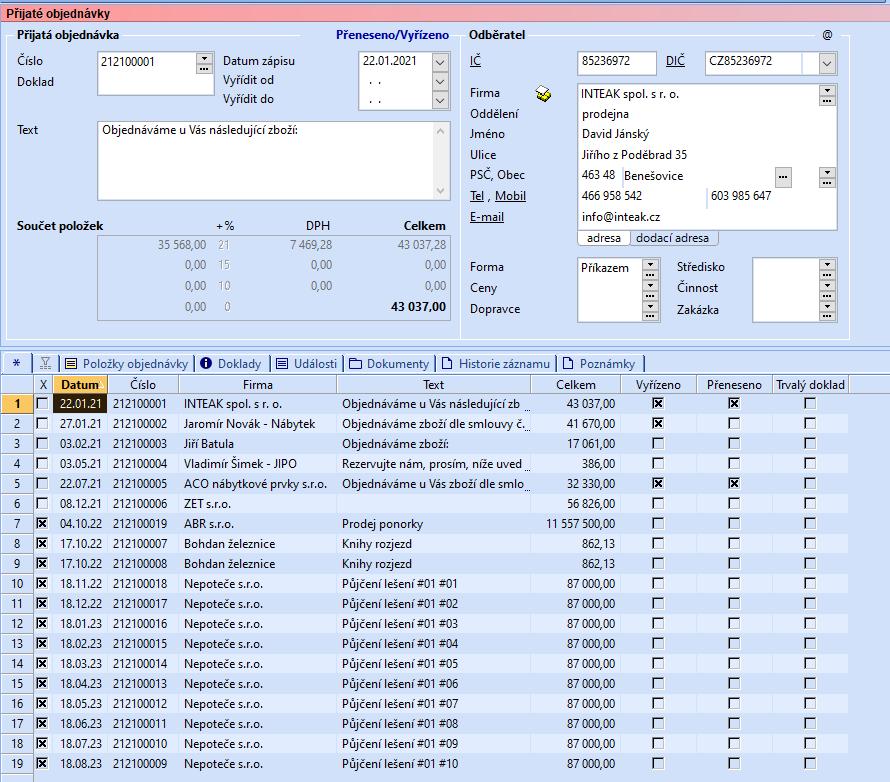Expand the Vyřídit od date dropdown

coord(440,82)
